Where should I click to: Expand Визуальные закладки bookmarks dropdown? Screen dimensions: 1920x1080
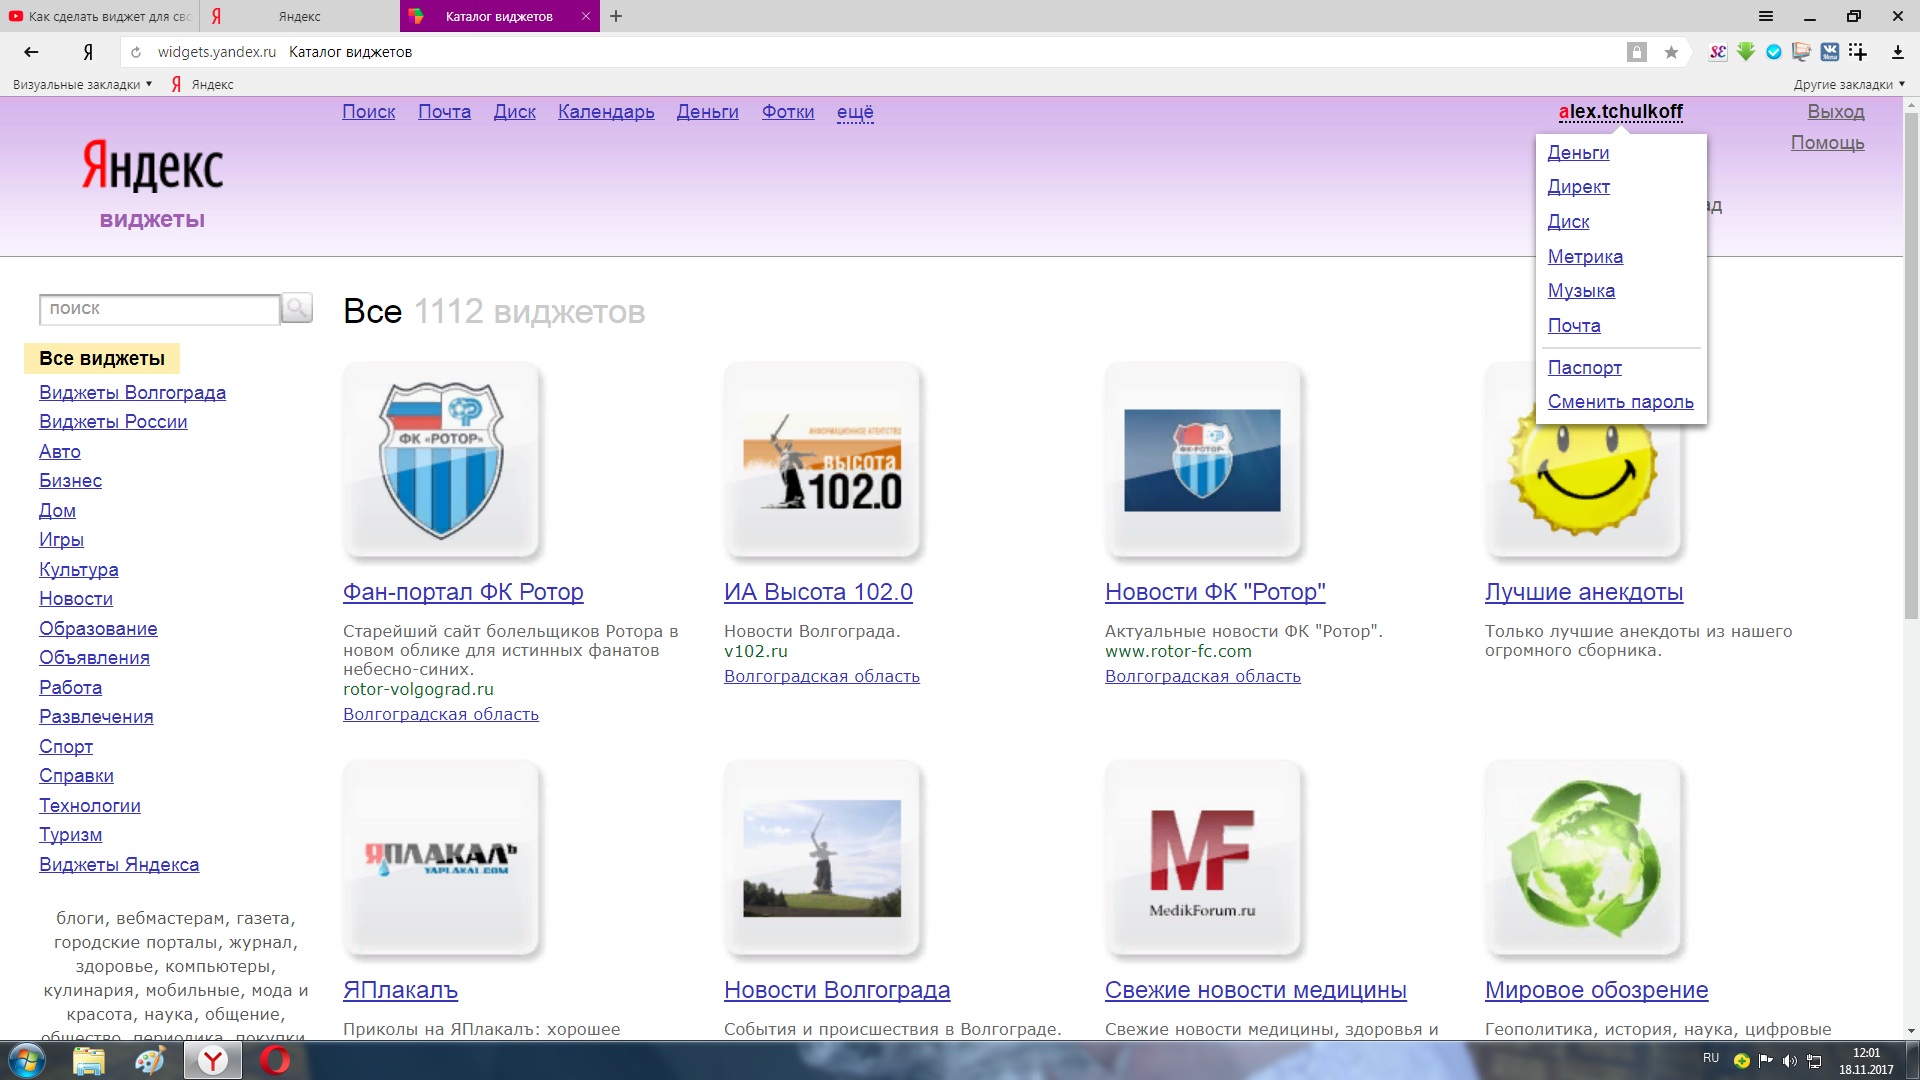(x=82, y=84)
